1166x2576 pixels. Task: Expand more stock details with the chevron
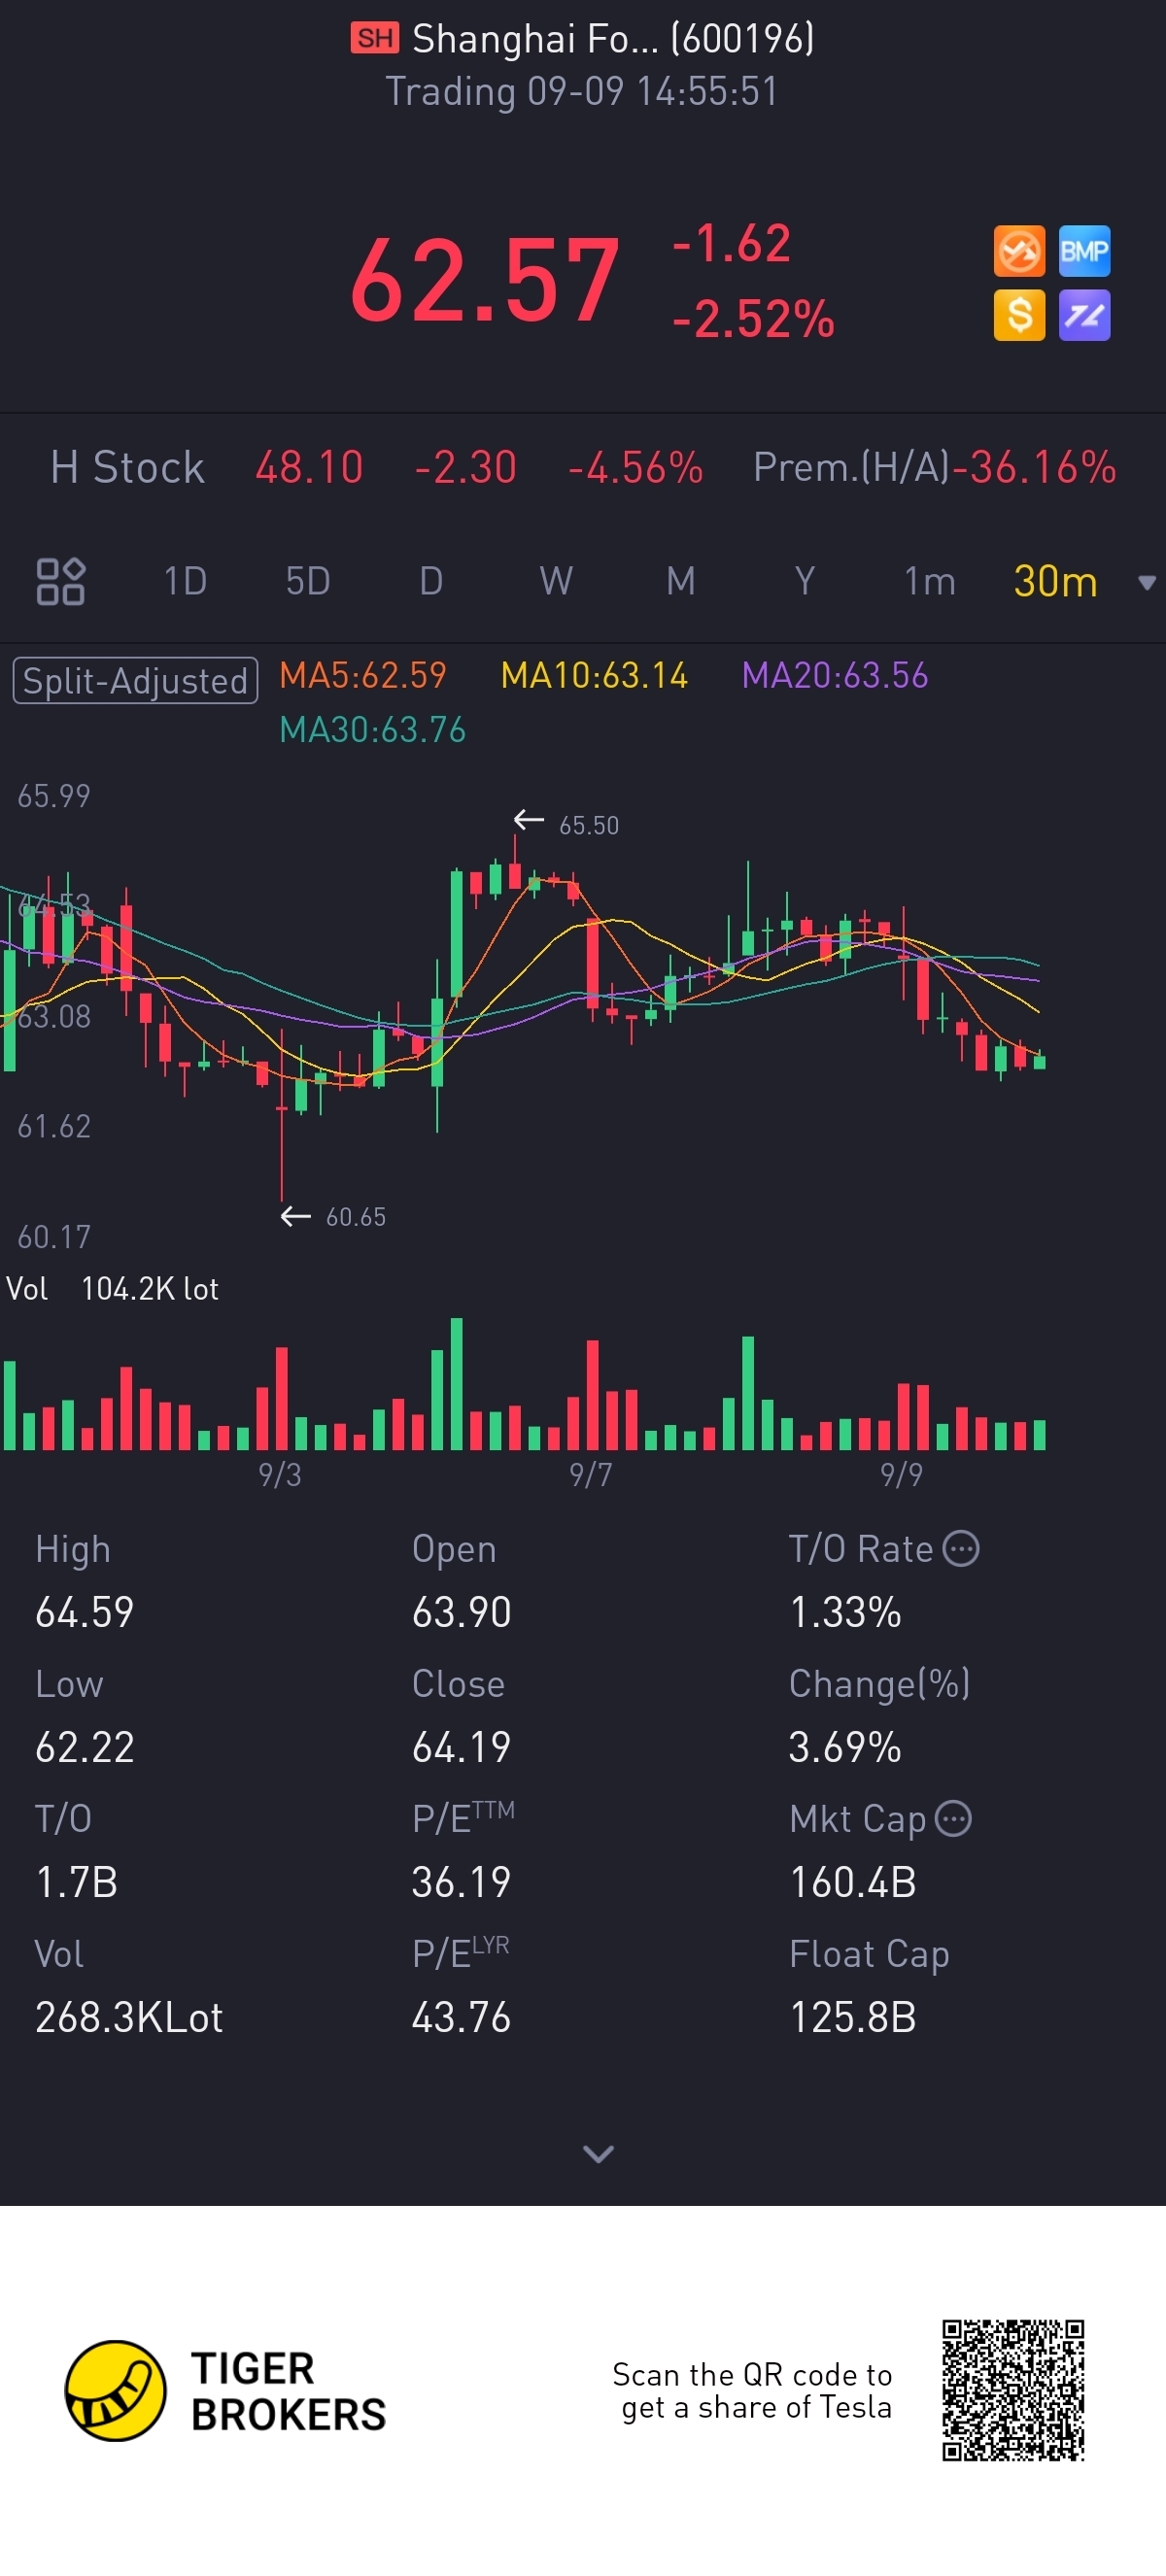[x=598, y=2153]
